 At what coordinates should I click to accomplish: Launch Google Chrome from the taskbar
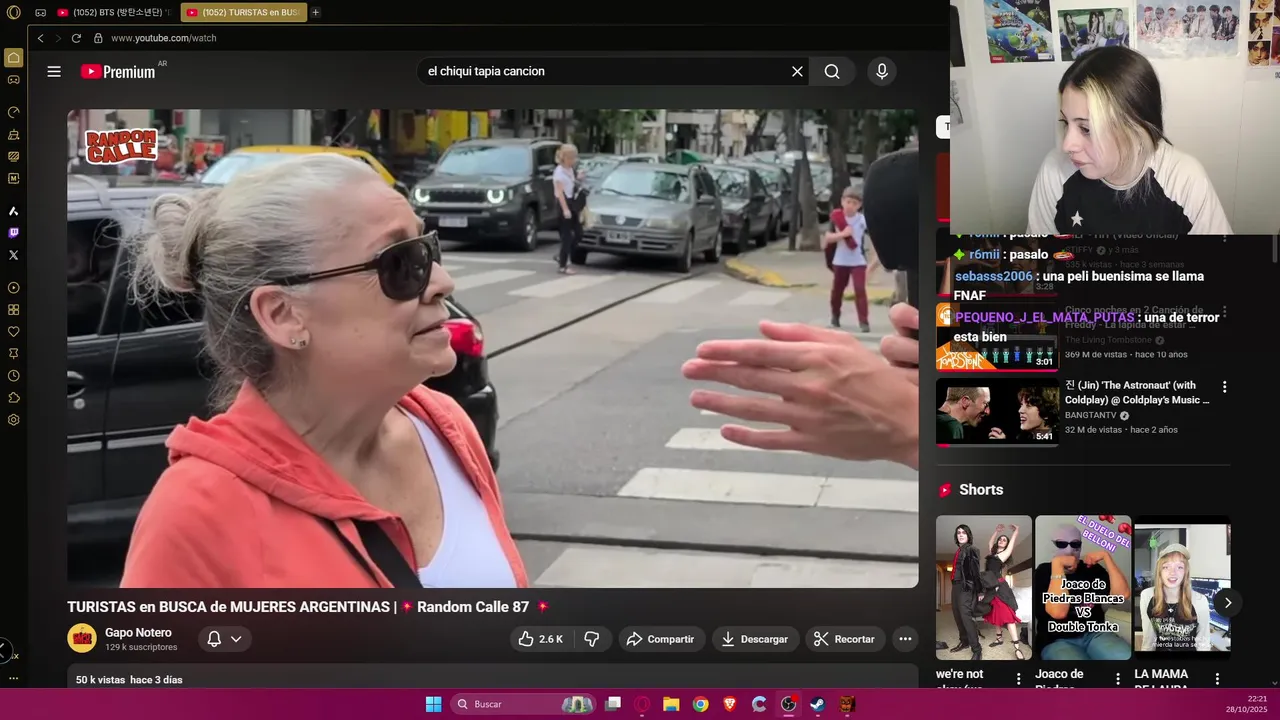(x=700, y=704)
